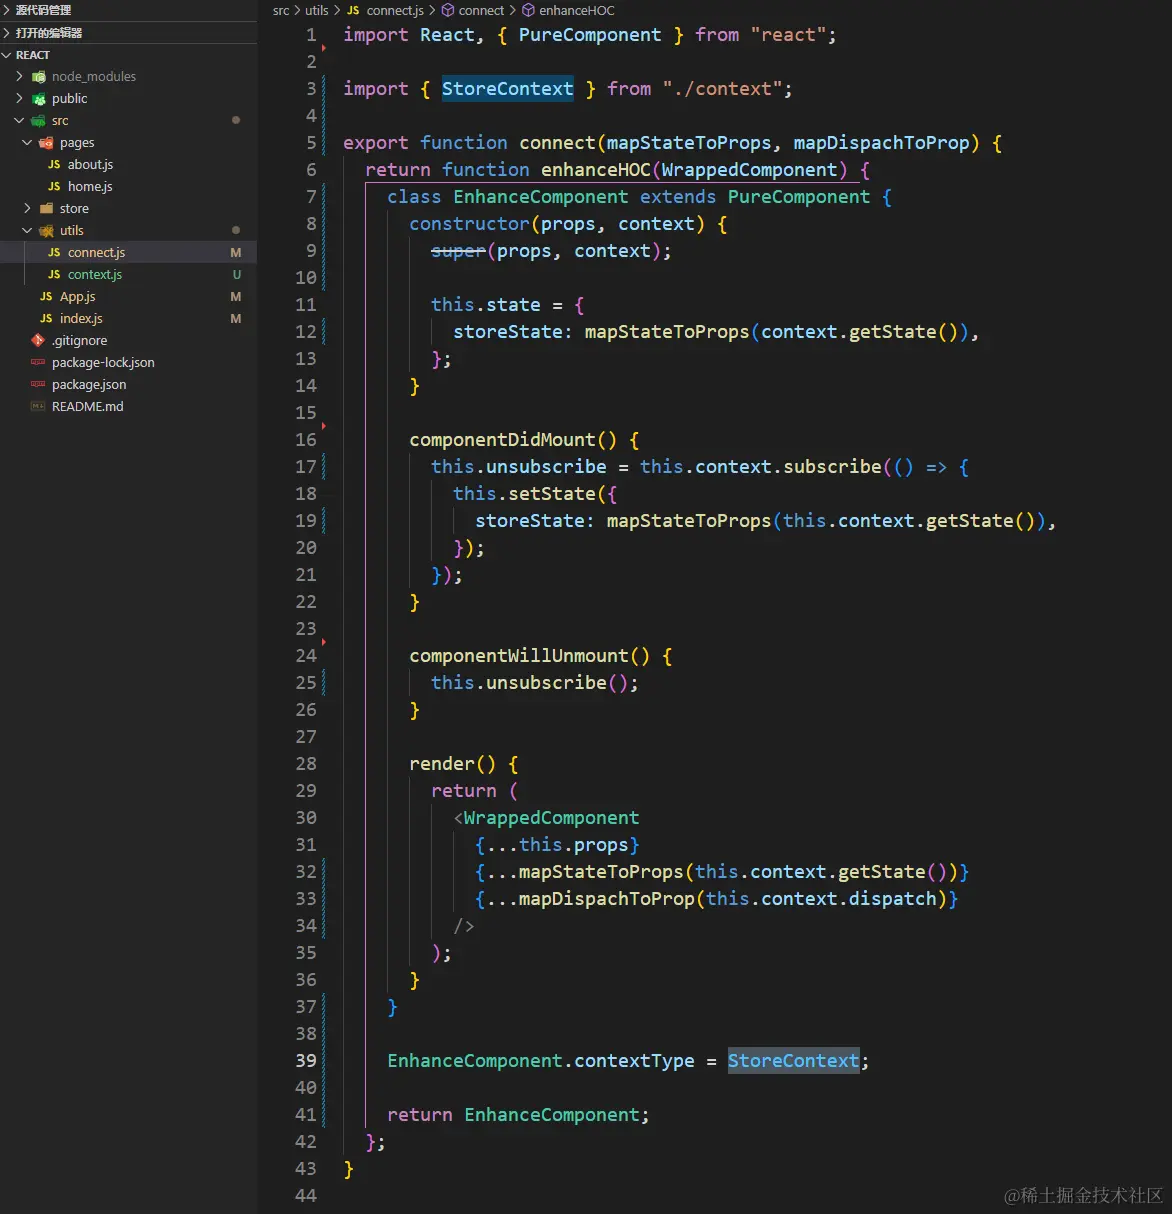Click the StoreContext import on line 3
Image resolution: width=1172 pixels, height=1214 pixels.
pyautogui.click(x=508, y=88)
